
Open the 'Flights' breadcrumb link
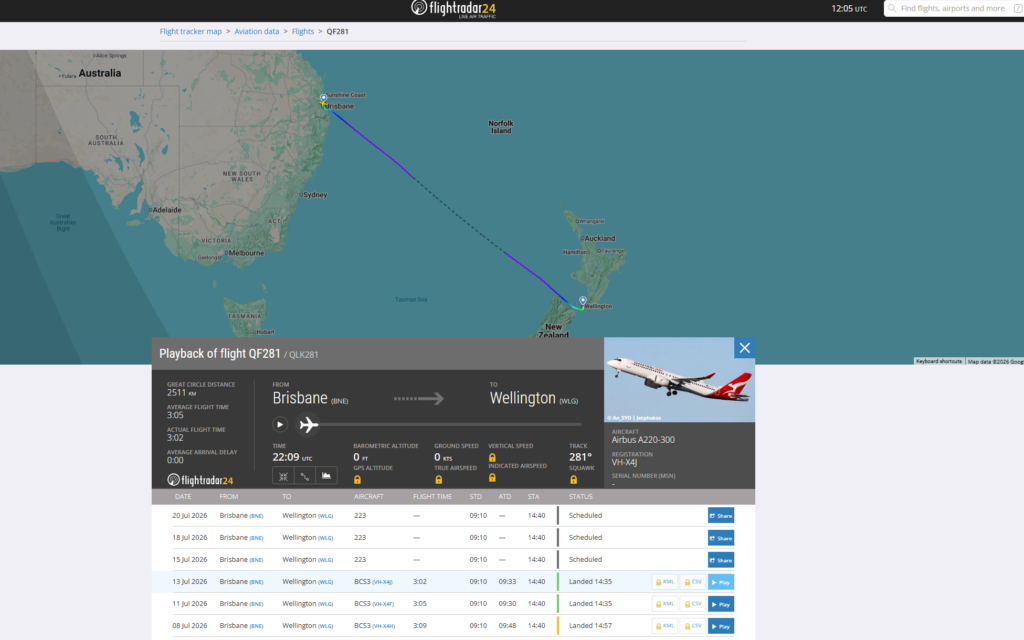(303, 31)
